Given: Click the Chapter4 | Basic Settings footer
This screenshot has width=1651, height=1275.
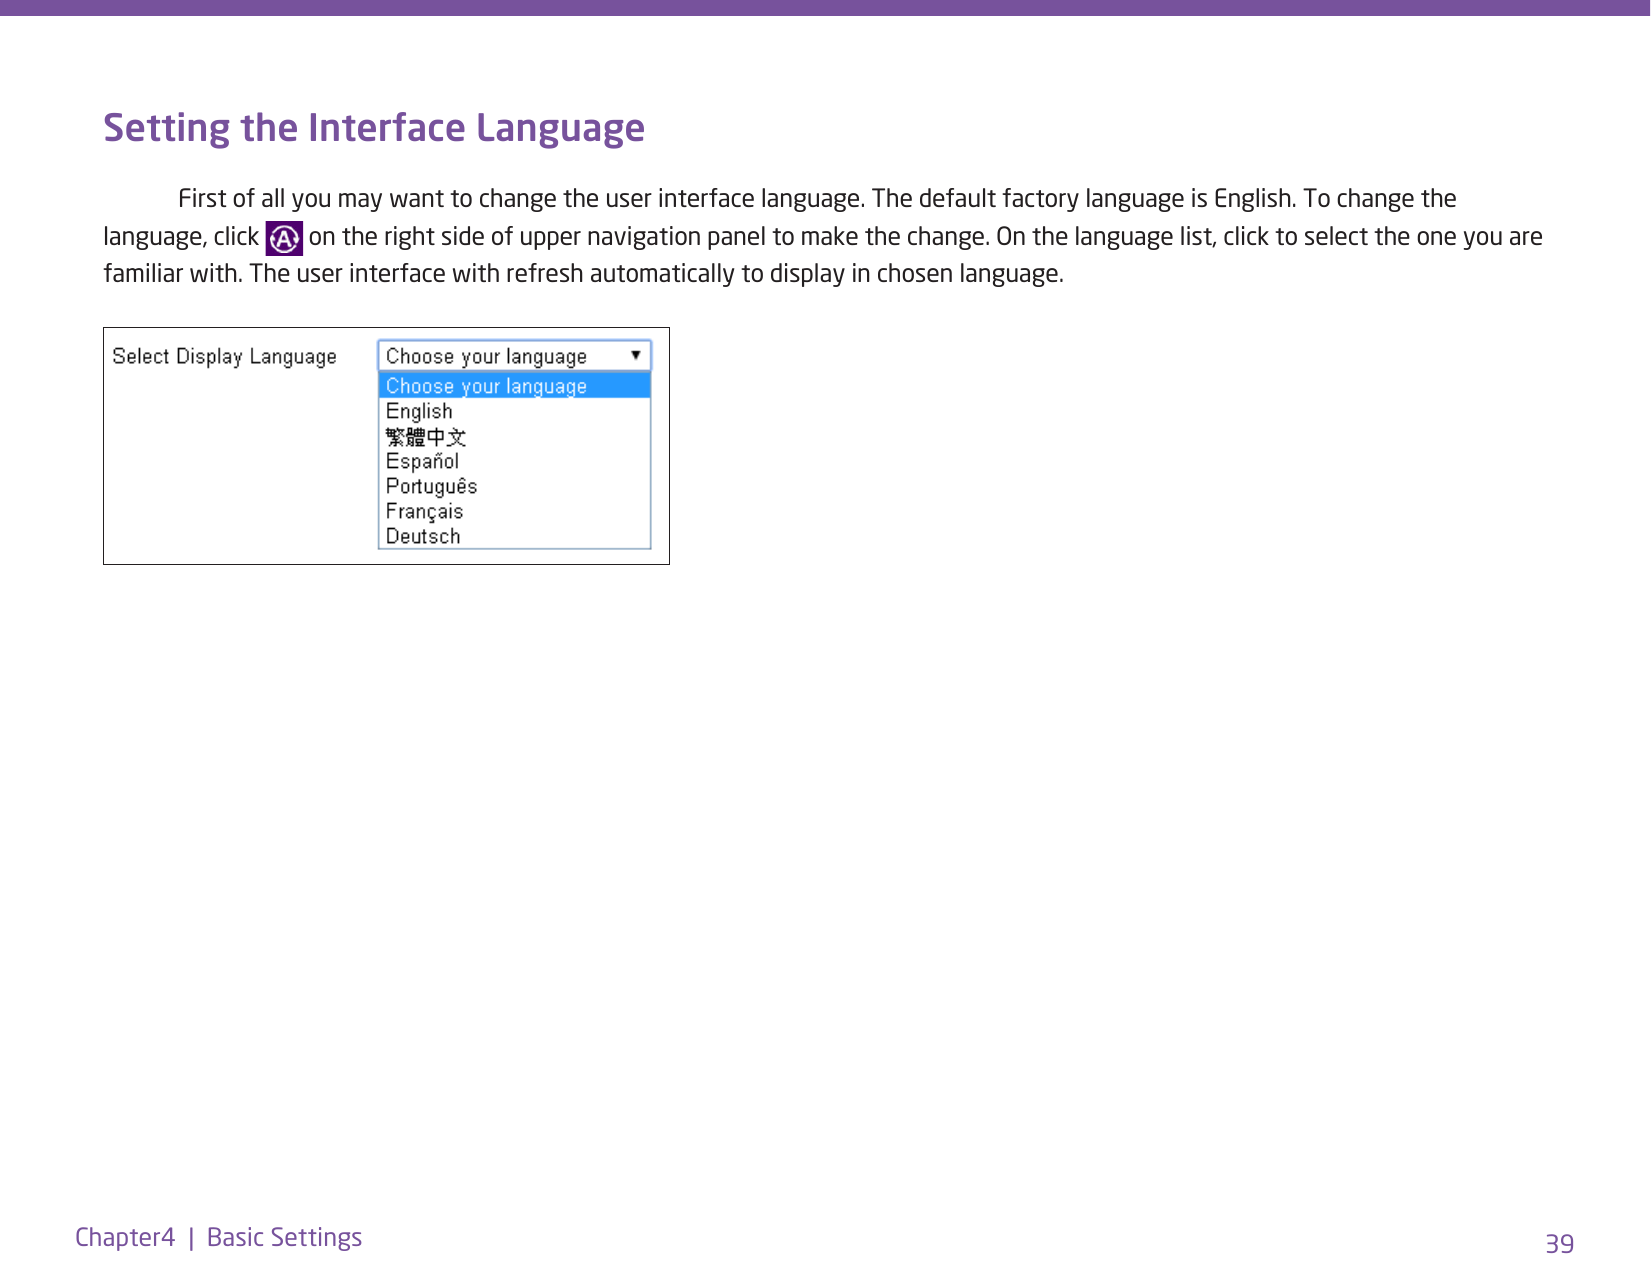Looking at the screenshot, I should tap(218, 1238).
